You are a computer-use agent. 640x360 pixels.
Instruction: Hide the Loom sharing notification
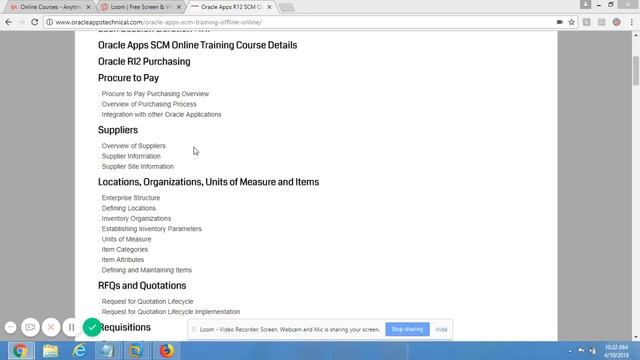[441, 329]
